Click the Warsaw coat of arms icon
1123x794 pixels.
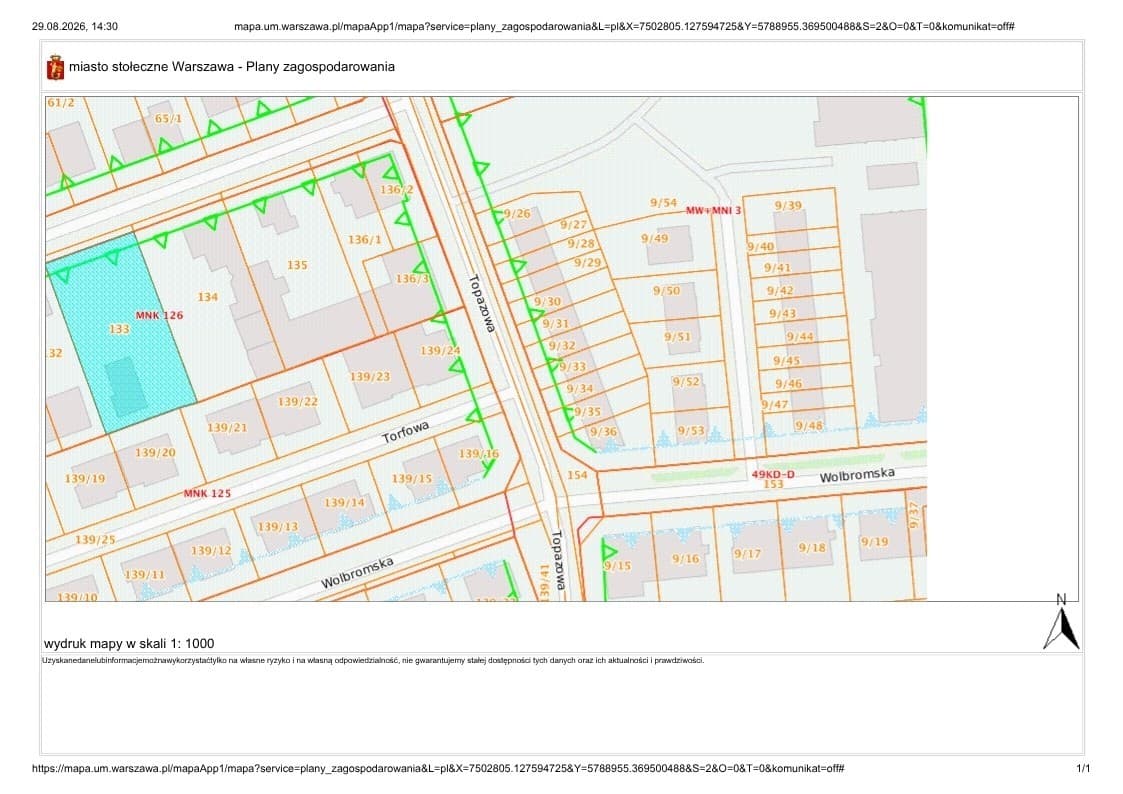54,67
